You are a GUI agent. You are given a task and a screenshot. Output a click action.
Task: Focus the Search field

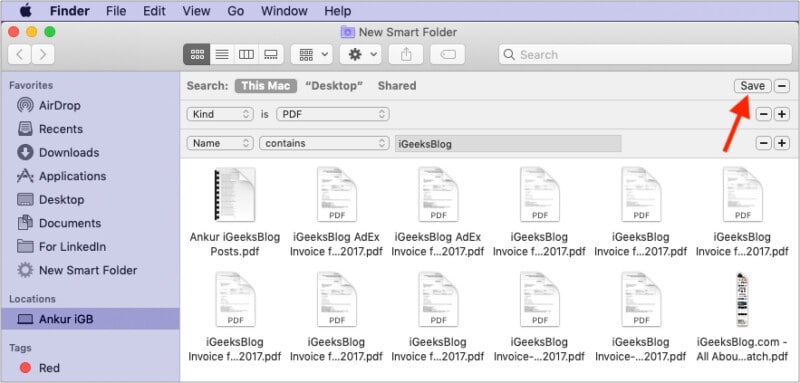click(x=645, y=55)
